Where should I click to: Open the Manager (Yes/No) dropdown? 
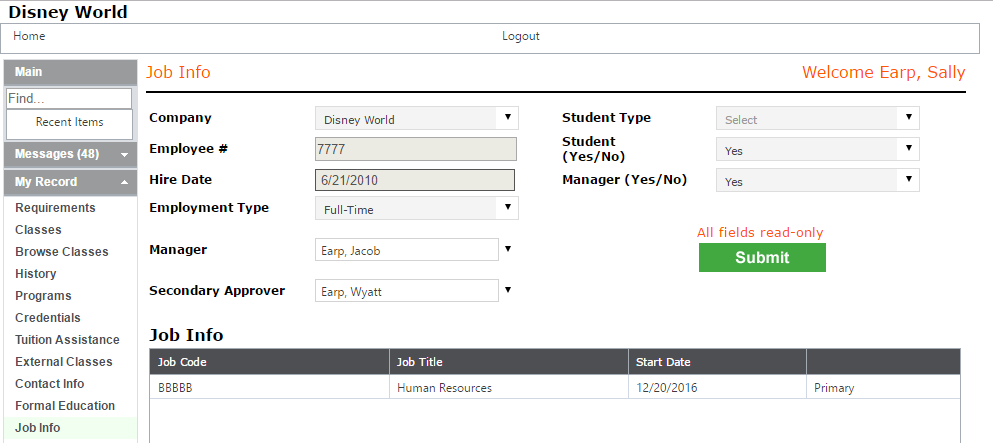point(818,180)
